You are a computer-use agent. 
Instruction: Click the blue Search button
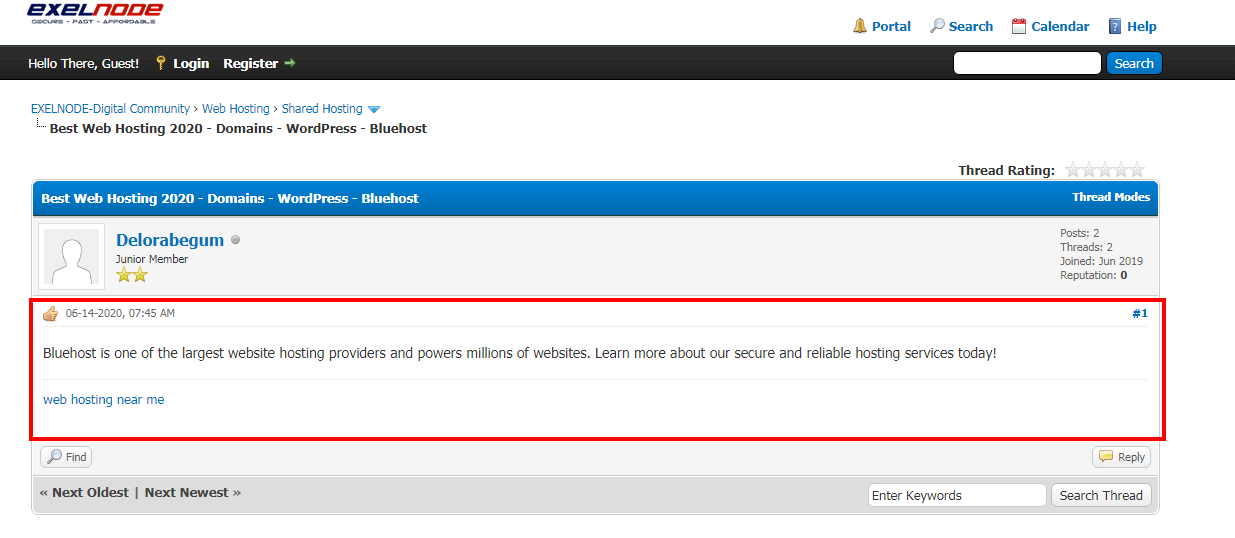(1134, 63)
